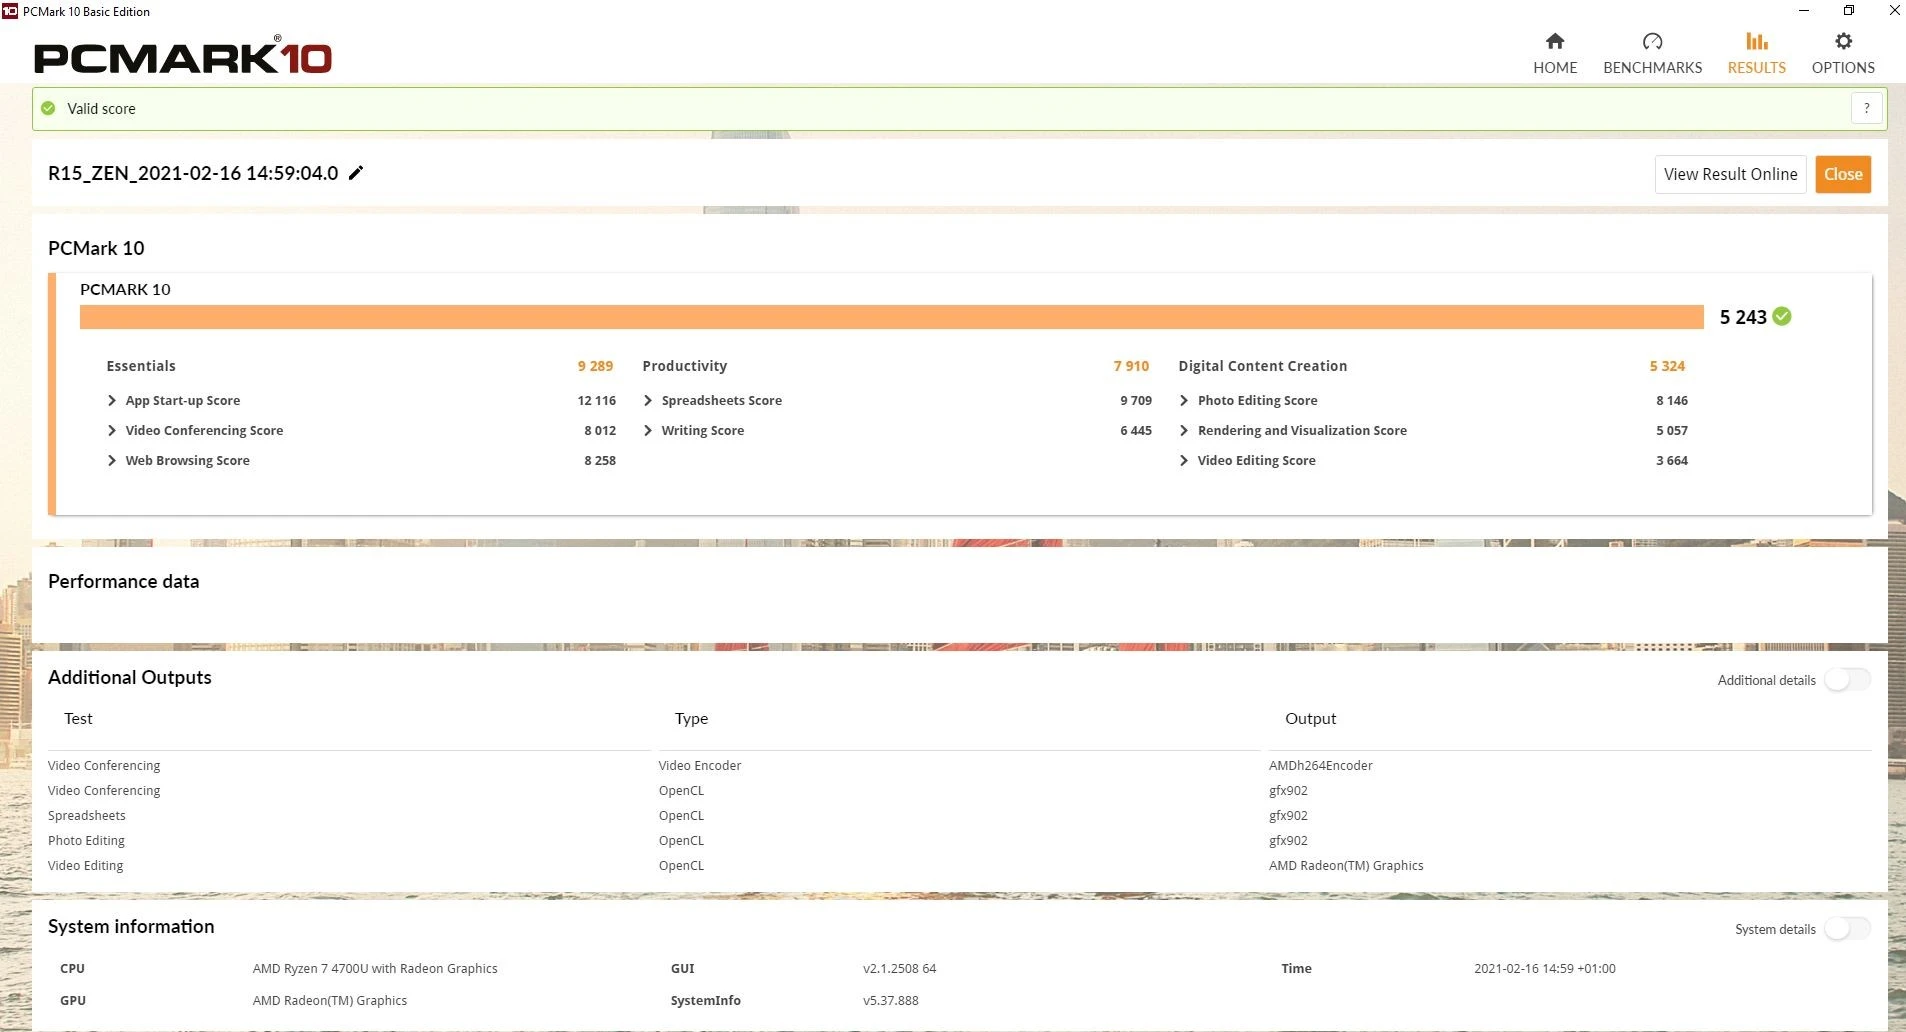Viewport: 1906px width, 1032px height.
Task: Turn on the System details toggle
Action: [x=1846, y=929]
